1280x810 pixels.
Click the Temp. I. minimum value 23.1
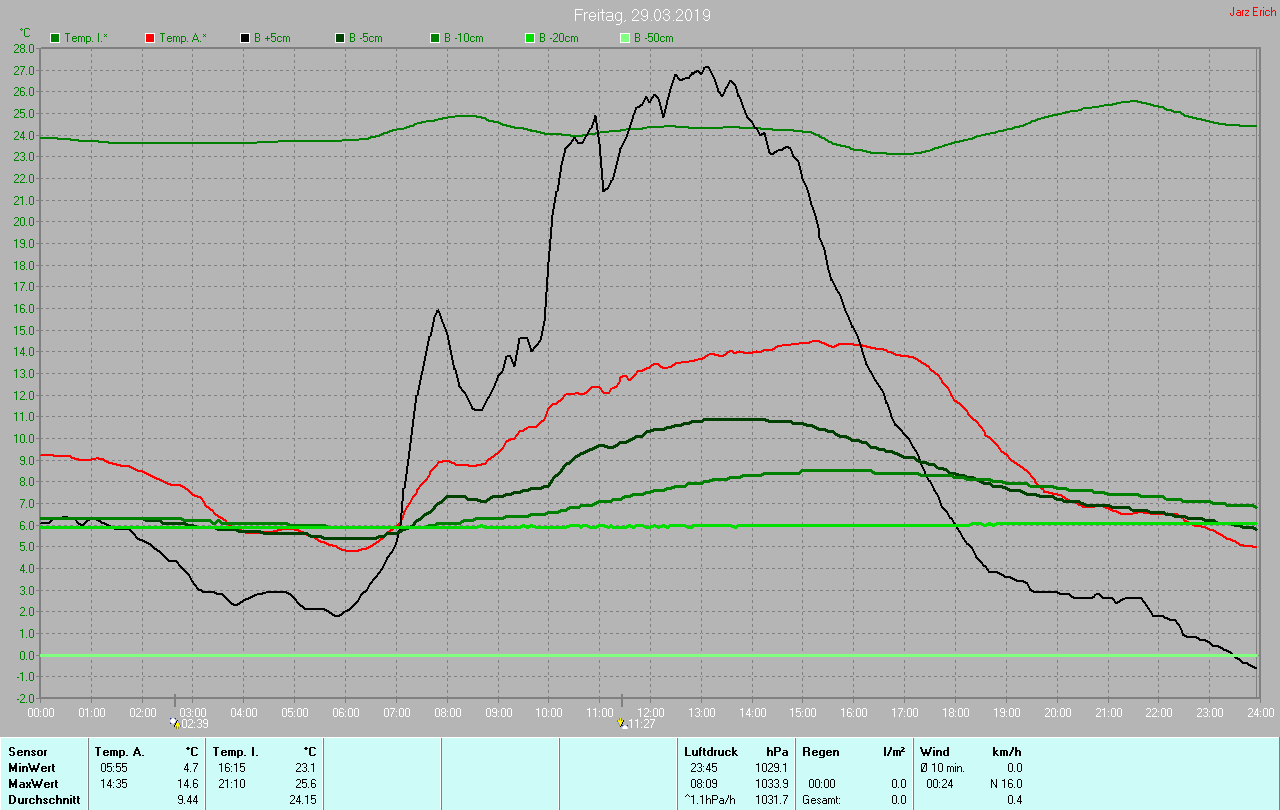click(306, 767)
